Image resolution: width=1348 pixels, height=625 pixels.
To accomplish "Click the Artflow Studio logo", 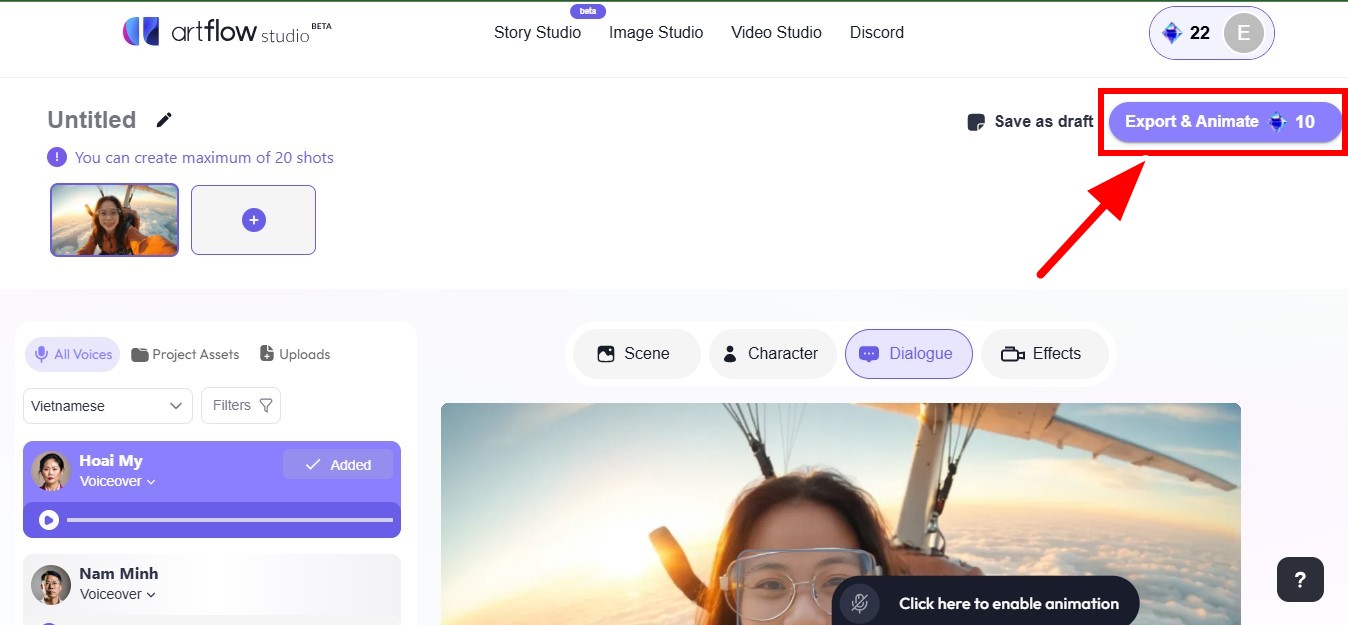I will pyautogui.click(x=226, y=32).
